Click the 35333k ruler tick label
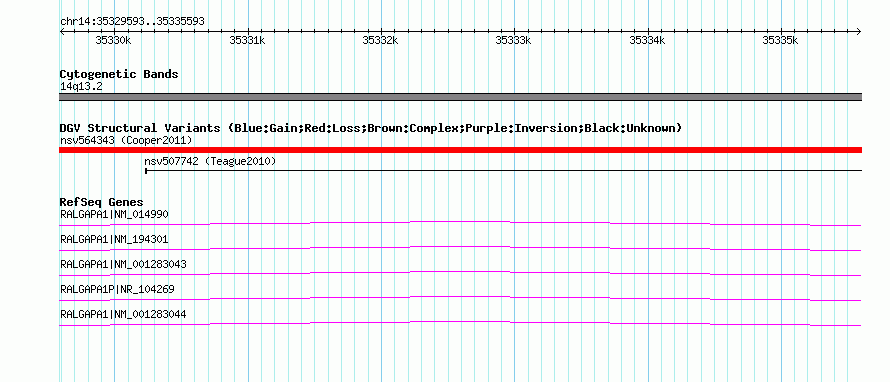 (x=514, y=40)
